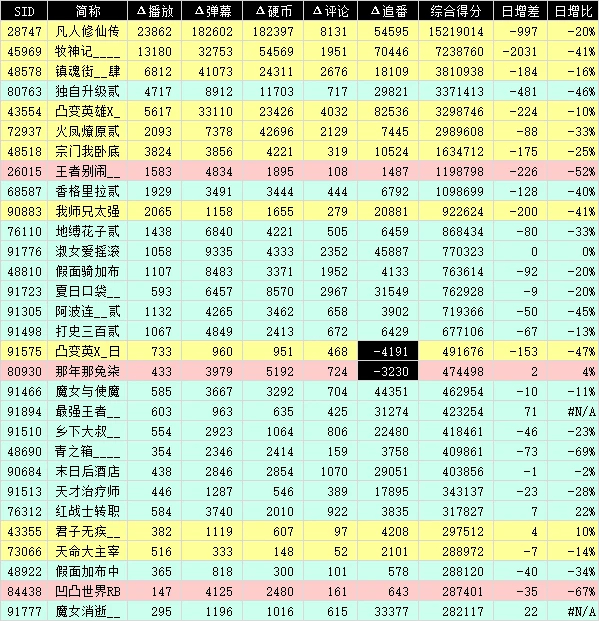Click the △播放 column header
Screen dimensions: 599x621
pos(155,11)
